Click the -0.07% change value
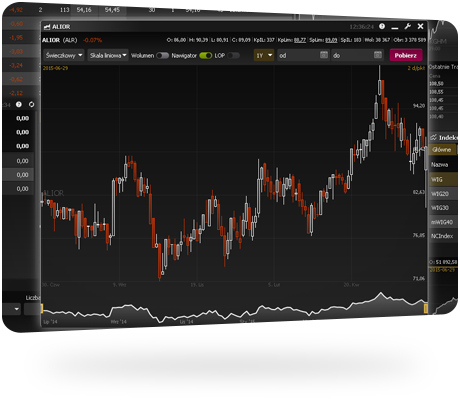The width and height of the screenshot is (460, 400). coord(93,40)
